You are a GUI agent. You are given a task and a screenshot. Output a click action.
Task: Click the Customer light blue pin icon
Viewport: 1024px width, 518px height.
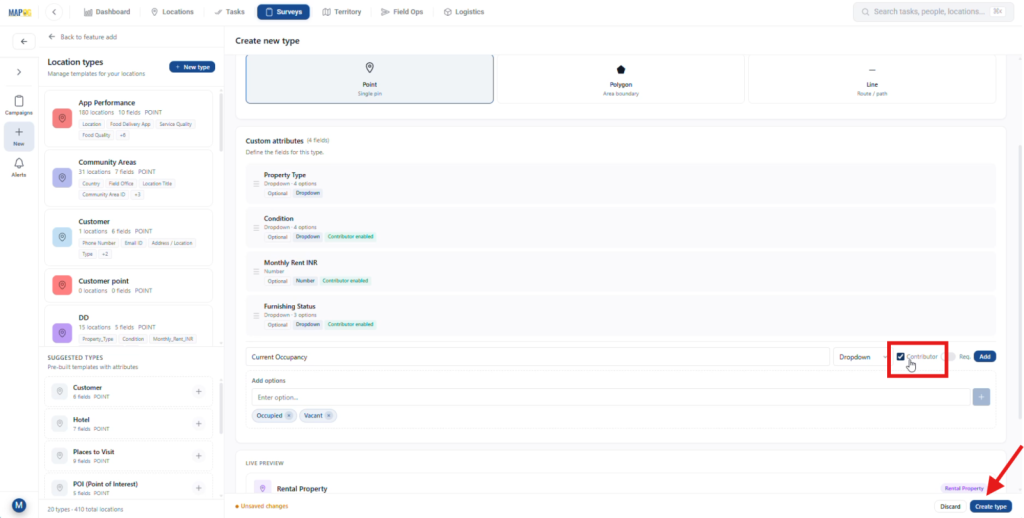click(62, 237)
